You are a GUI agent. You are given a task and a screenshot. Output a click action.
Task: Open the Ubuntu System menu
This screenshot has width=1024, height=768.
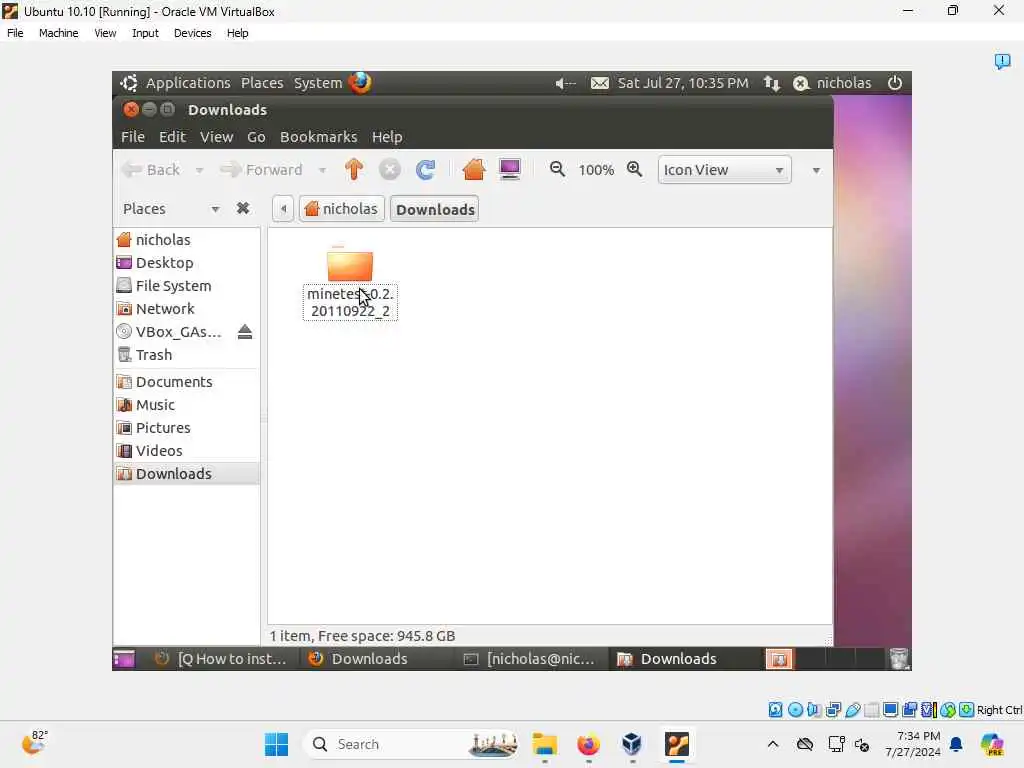318,83
